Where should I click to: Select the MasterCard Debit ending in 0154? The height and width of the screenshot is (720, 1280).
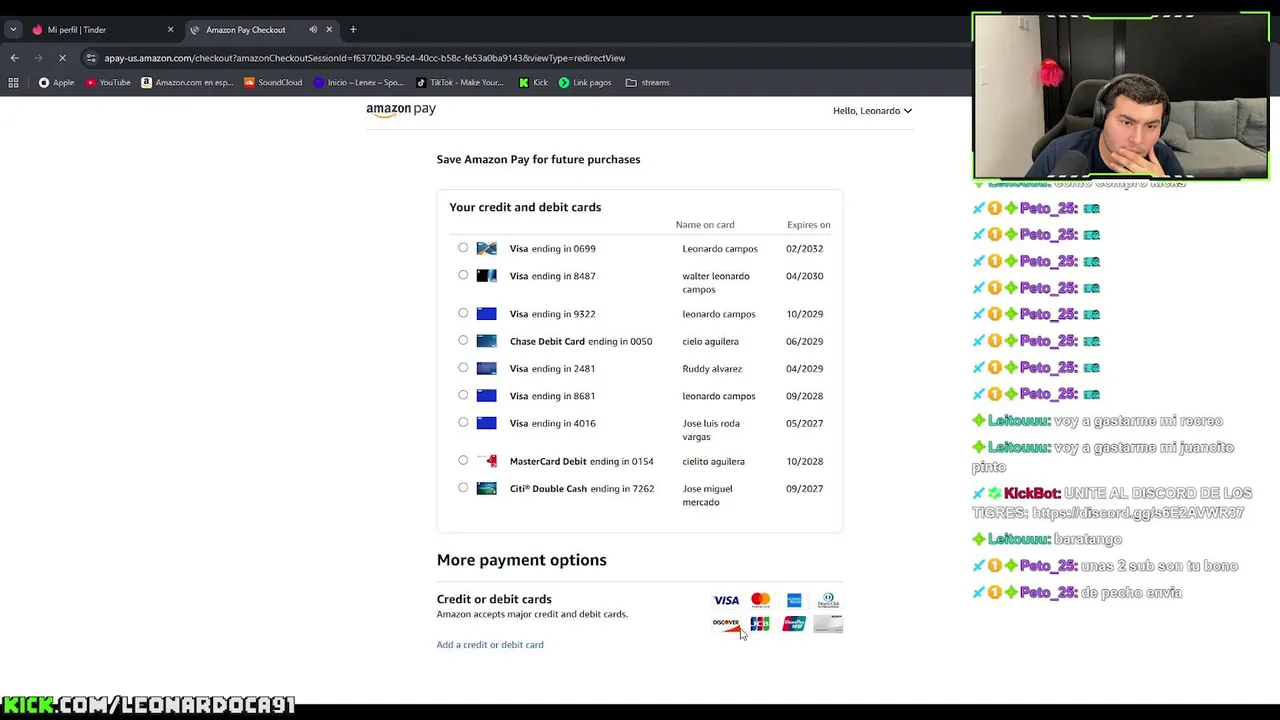click(x=463, y=460)
